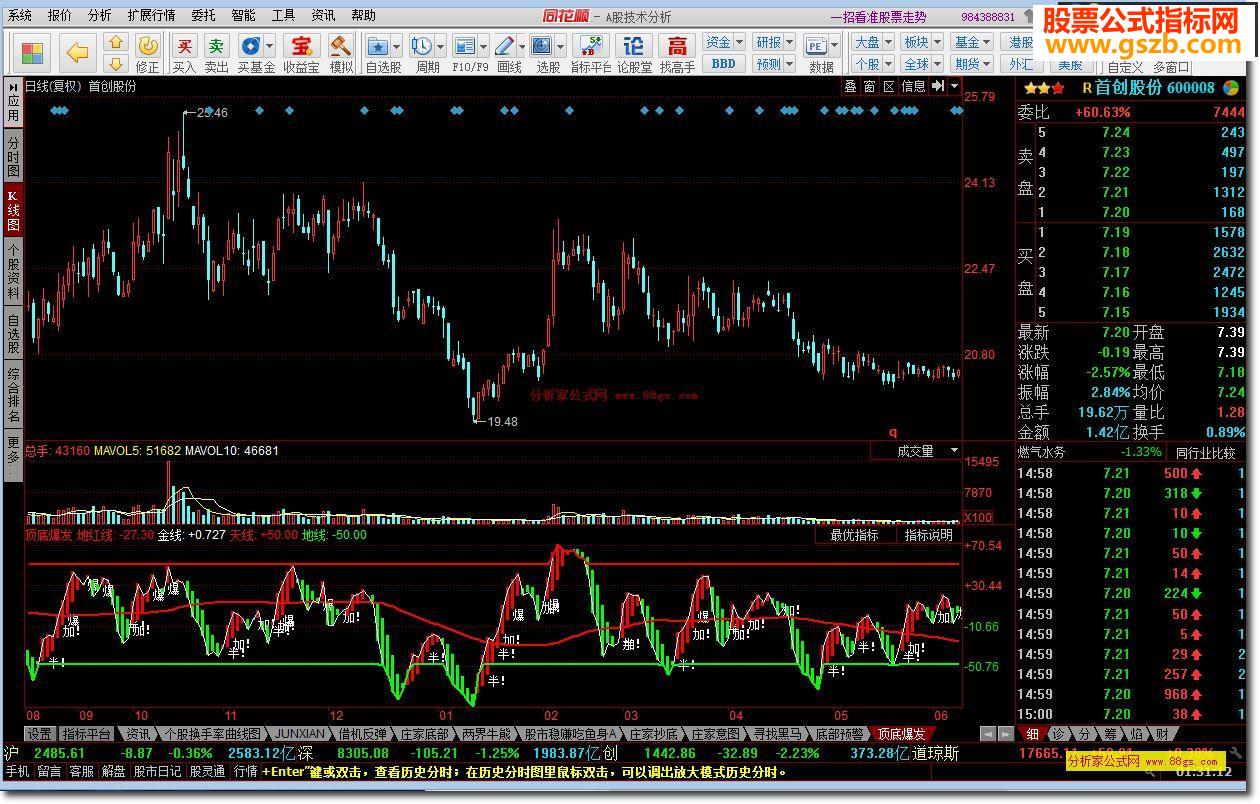Click the arrow-to-bar icon next to 信息
1260x804 pixels.
point(938,86)
